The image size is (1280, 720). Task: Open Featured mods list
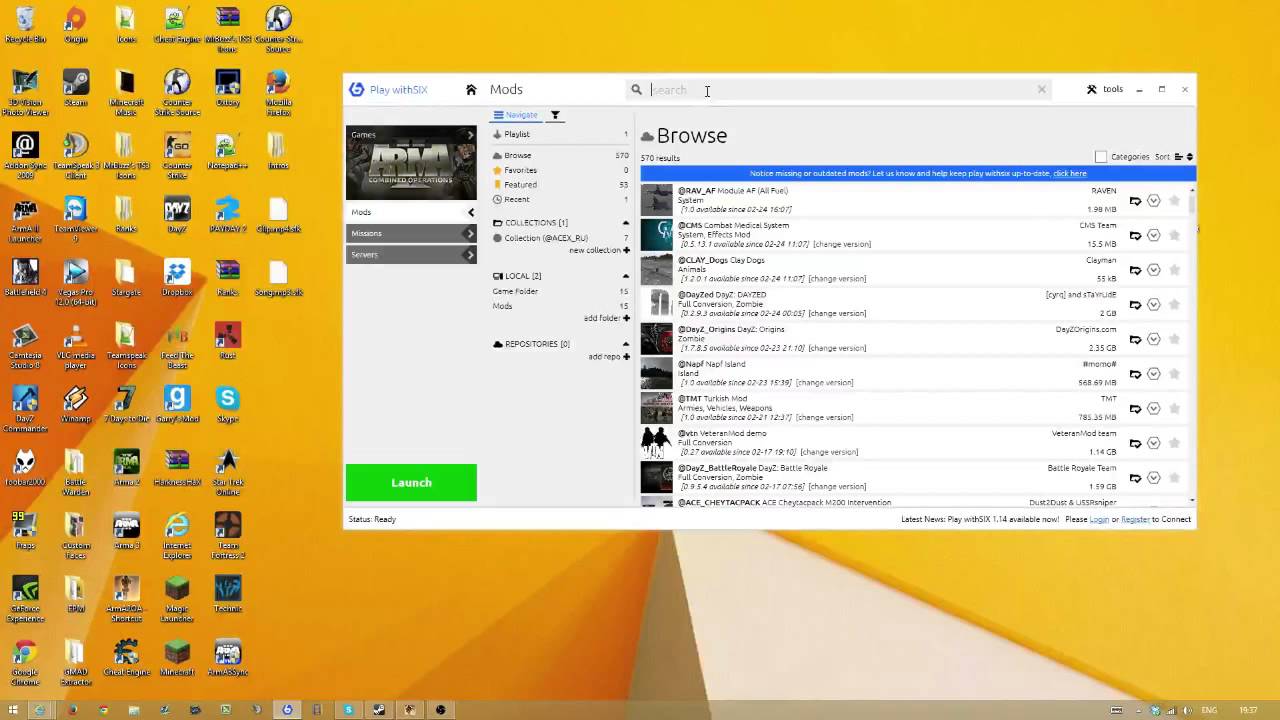pos(520,185)
